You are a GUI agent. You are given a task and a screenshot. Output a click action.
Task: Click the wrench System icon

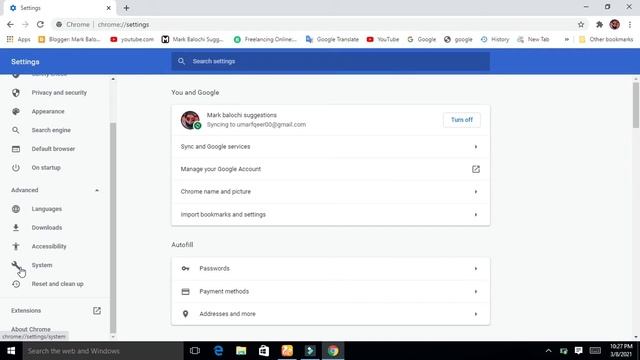coord(16,265)
